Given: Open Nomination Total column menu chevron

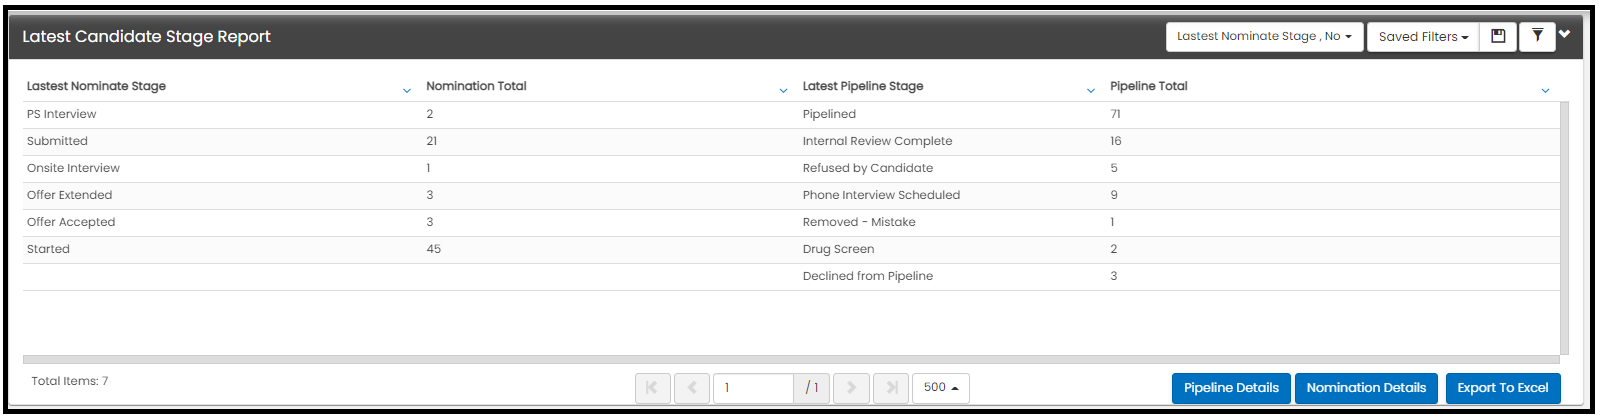Looking at the screenshot, I should [783, 90].
